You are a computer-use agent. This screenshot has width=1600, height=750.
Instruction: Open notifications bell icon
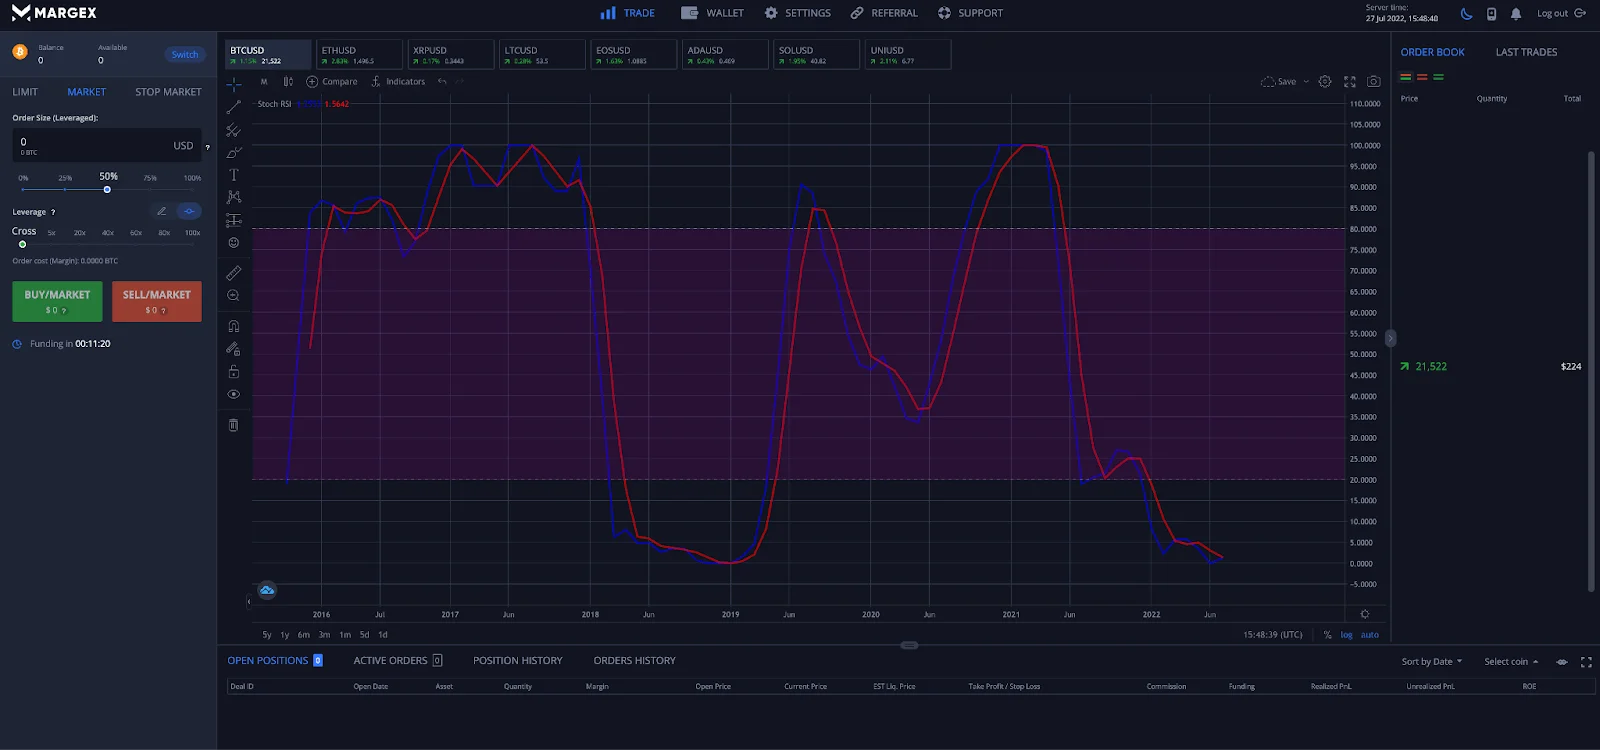[x=1516, y=14]
